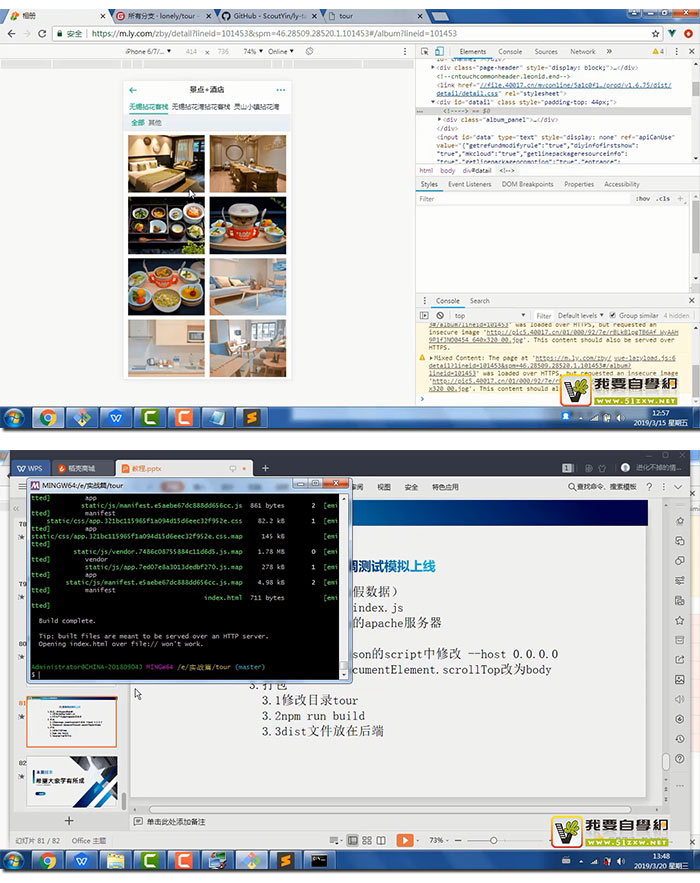Open the three-dot menu in mobile page header
Viewport: 700px width, 883px height.
(280, 90)
